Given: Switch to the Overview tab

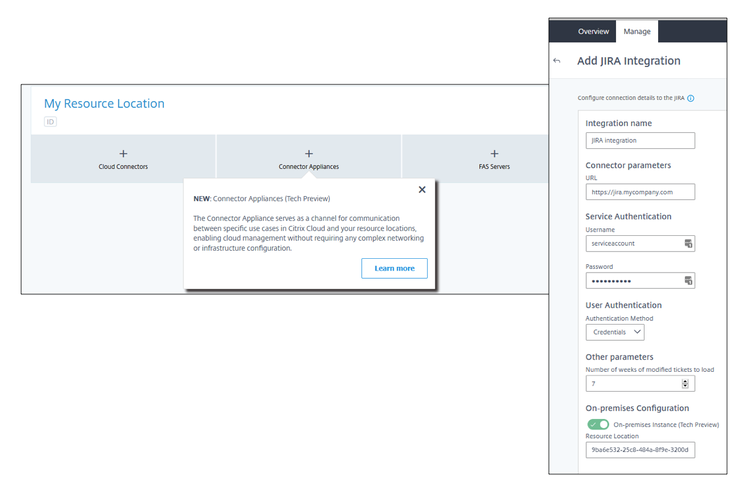Looking at the screenshot, I should (593, 32).
